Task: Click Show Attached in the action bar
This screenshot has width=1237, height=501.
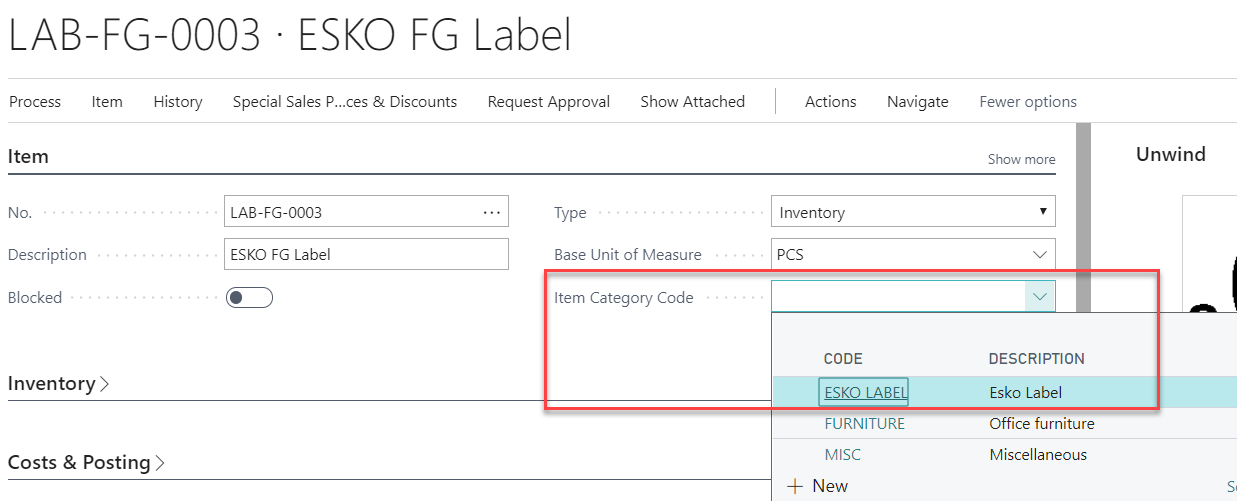Action: 692,102
